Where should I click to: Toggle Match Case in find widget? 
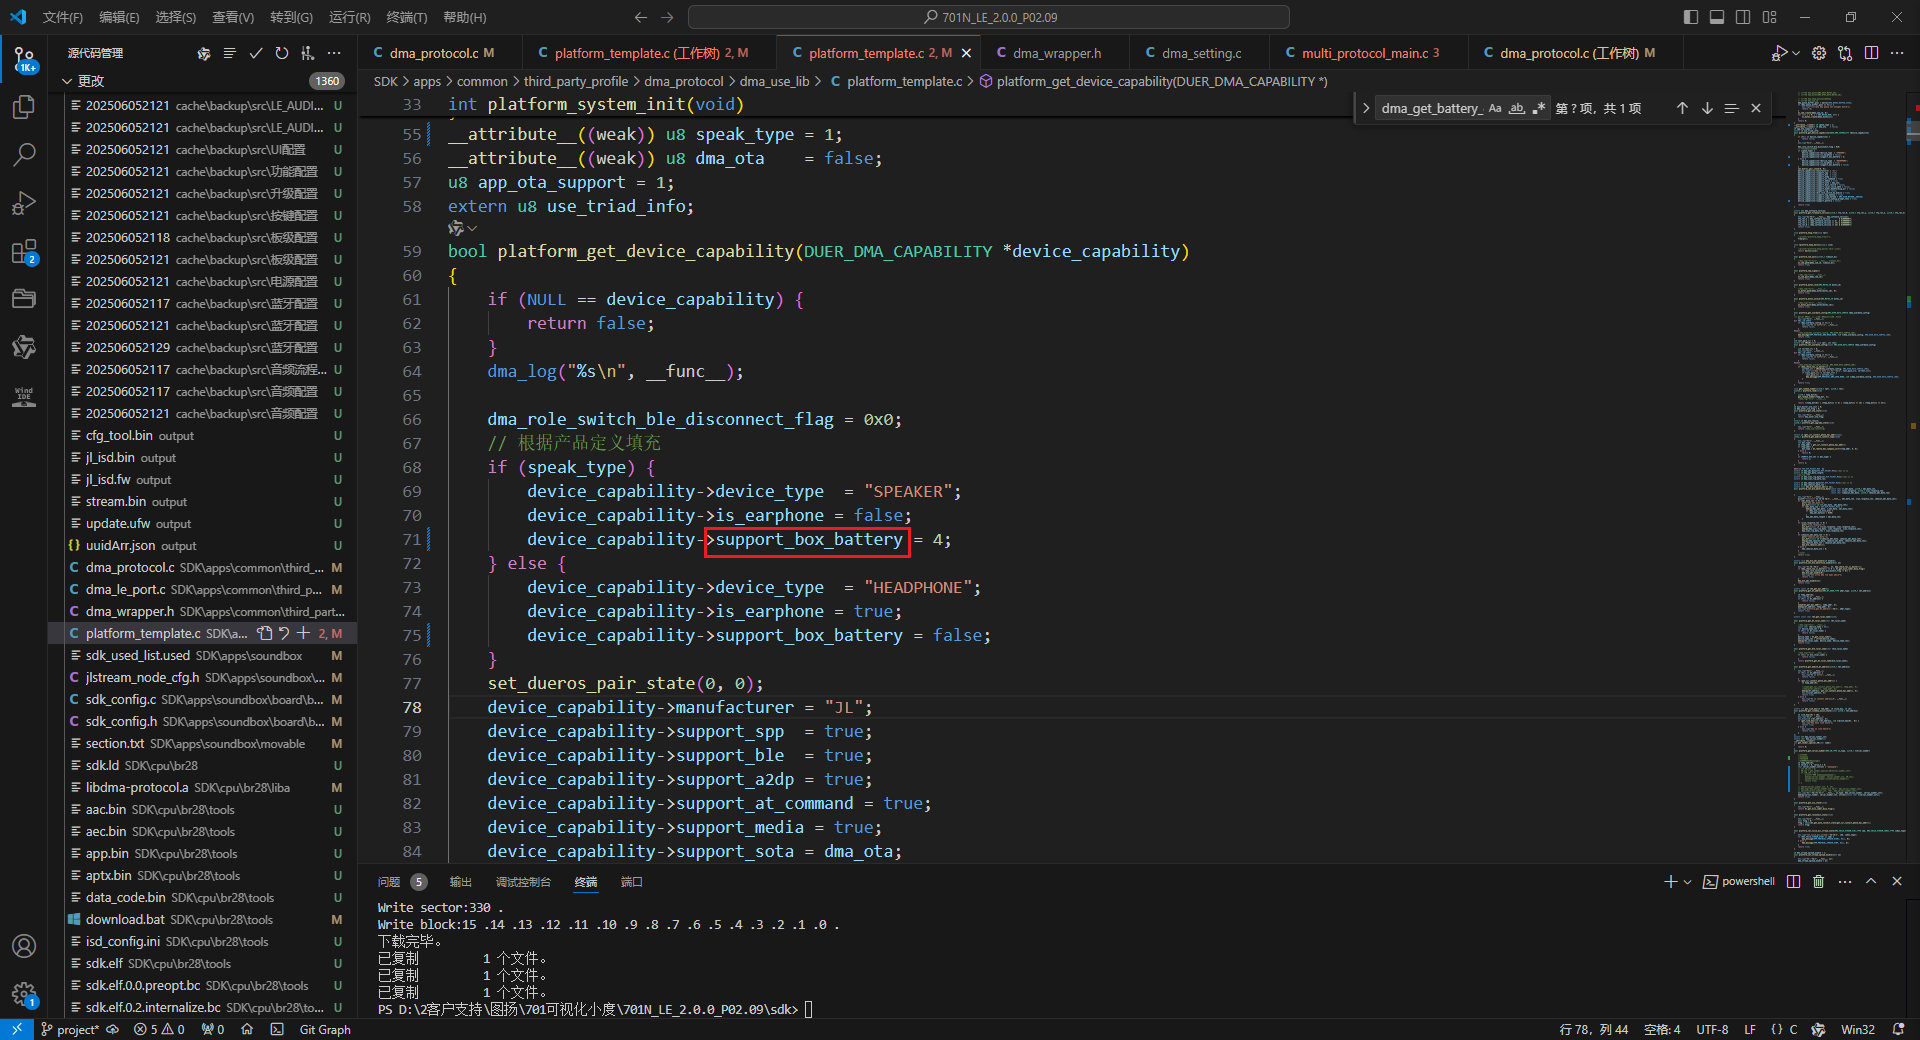(1495, 108)
